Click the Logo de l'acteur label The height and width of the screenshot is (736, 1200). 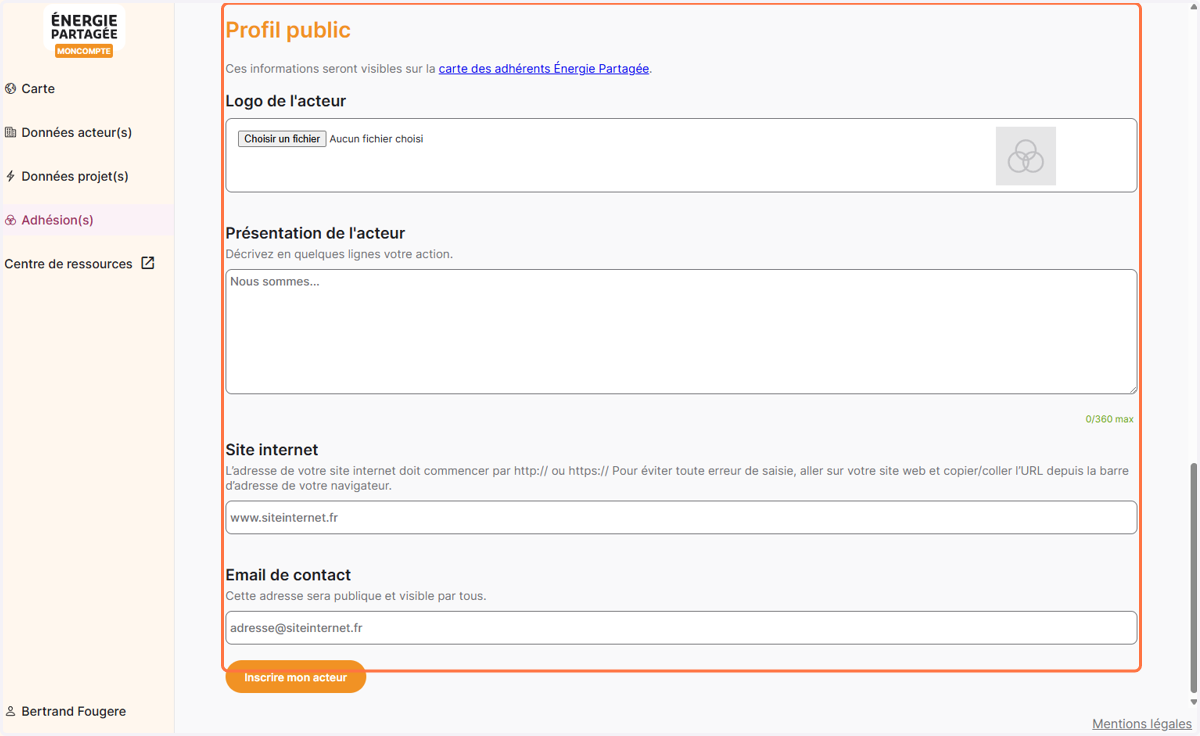[286, 101]
